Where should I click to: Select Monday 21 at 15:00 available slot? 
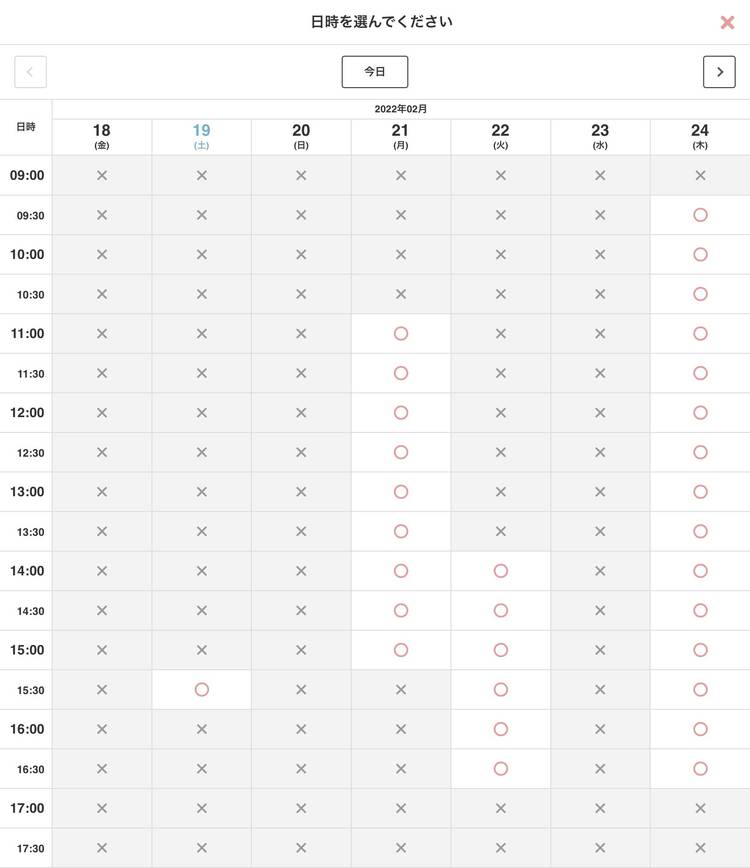pos(401,650)
